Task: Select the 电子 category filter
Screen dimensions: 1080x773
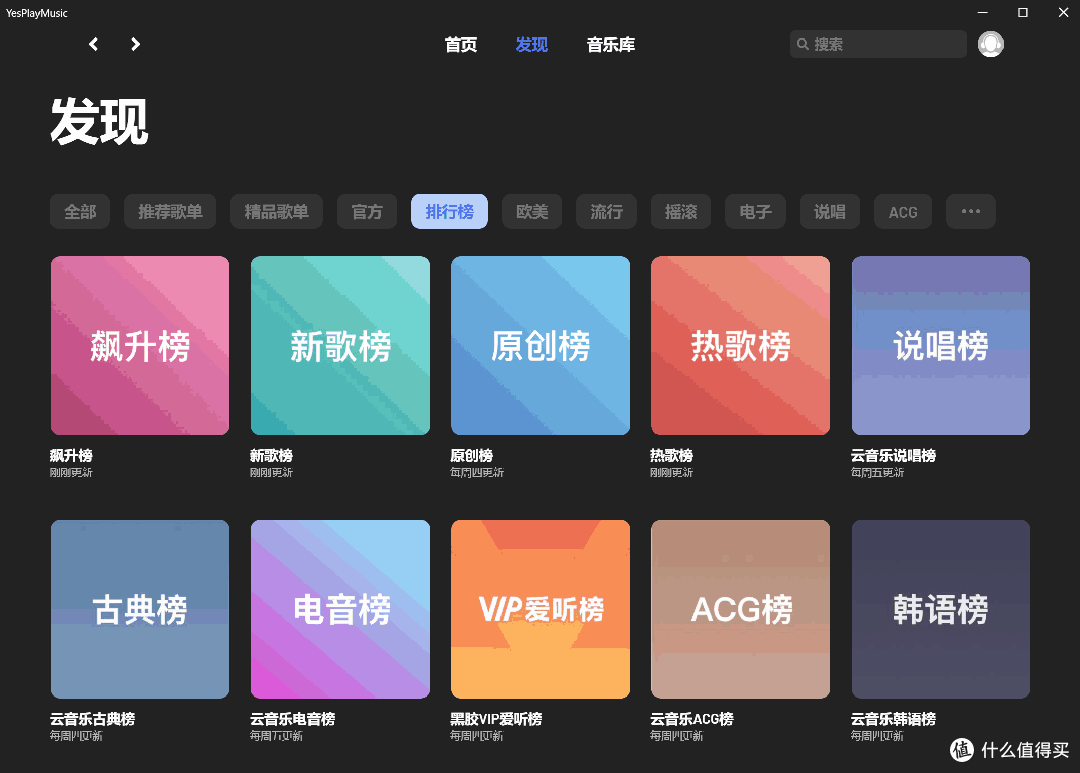Action: click(x=755, y=211)
